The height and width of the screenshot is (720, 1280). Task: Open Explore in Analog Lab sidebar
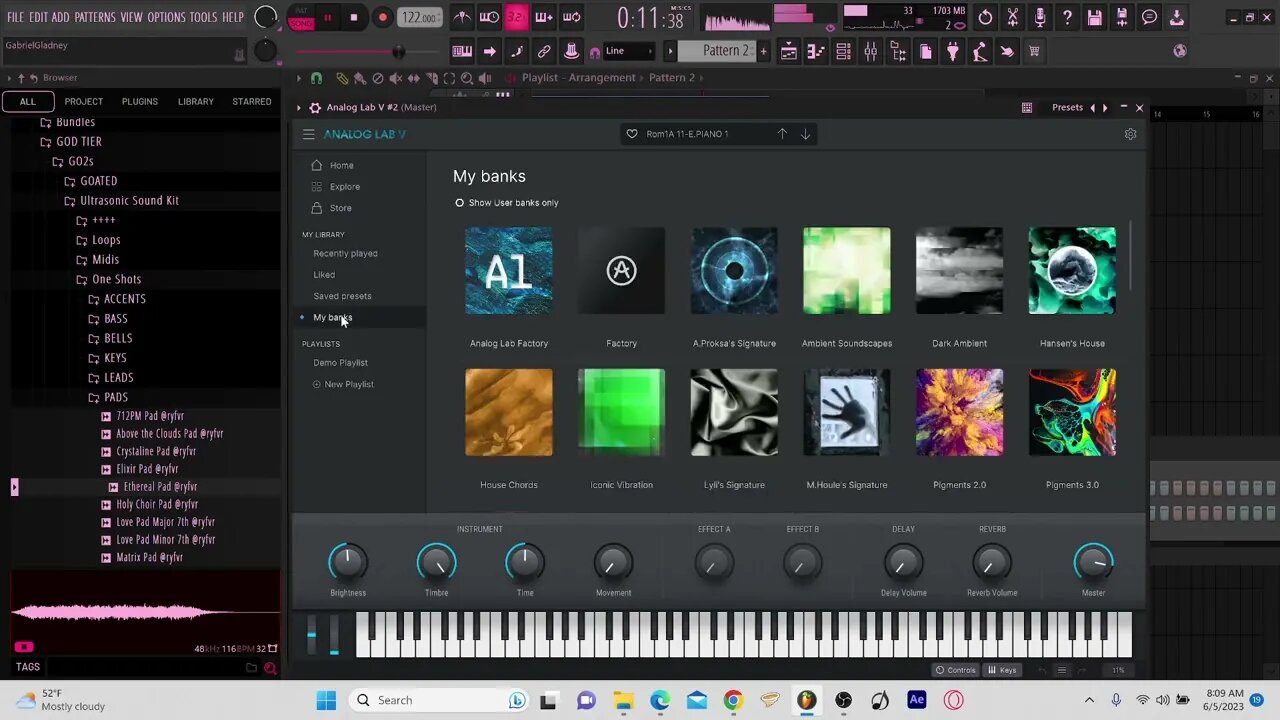[345, 187]
